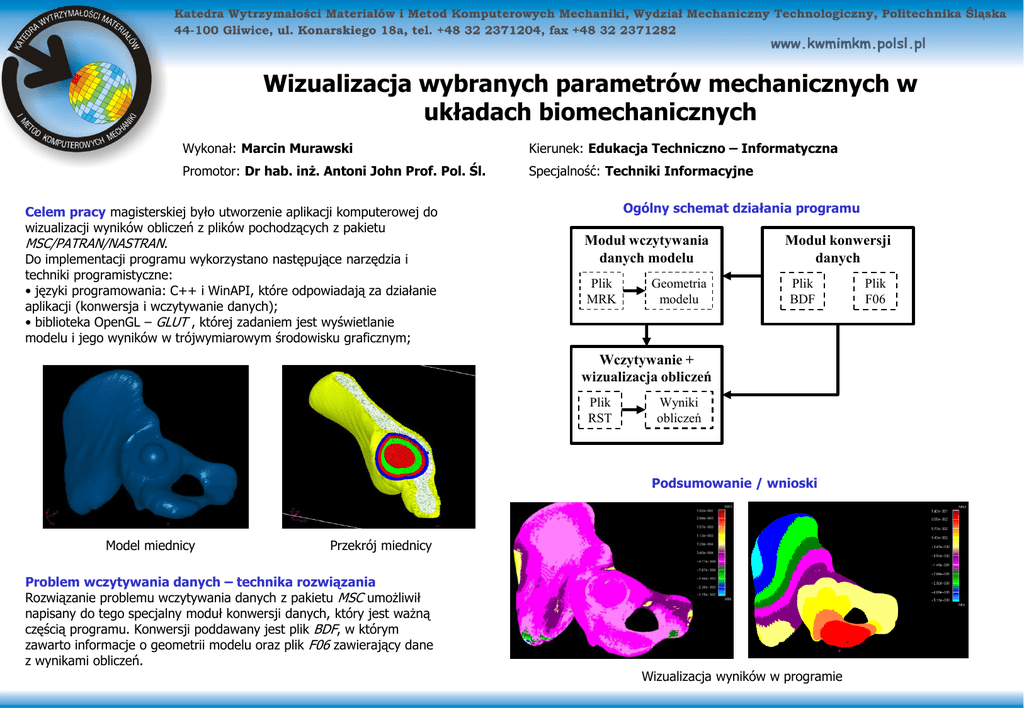Select the author name Marcin Murawski
Screen dimensions: 1024x708
[297, 148]
